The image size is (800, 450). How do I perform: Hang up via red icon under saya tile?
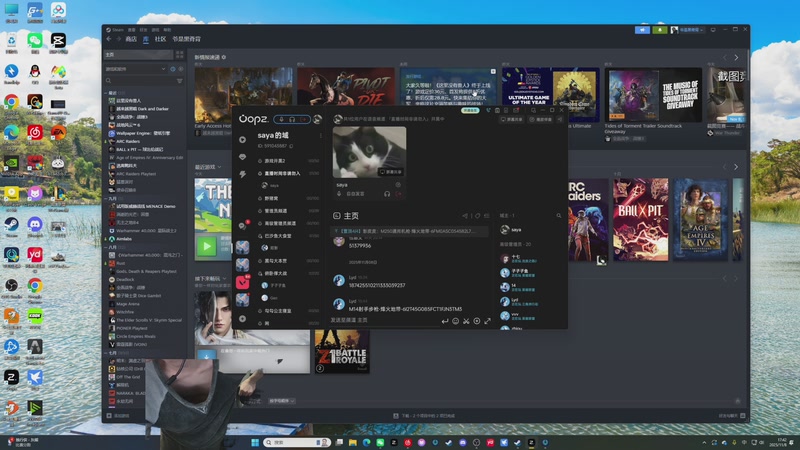pos(398,194)
